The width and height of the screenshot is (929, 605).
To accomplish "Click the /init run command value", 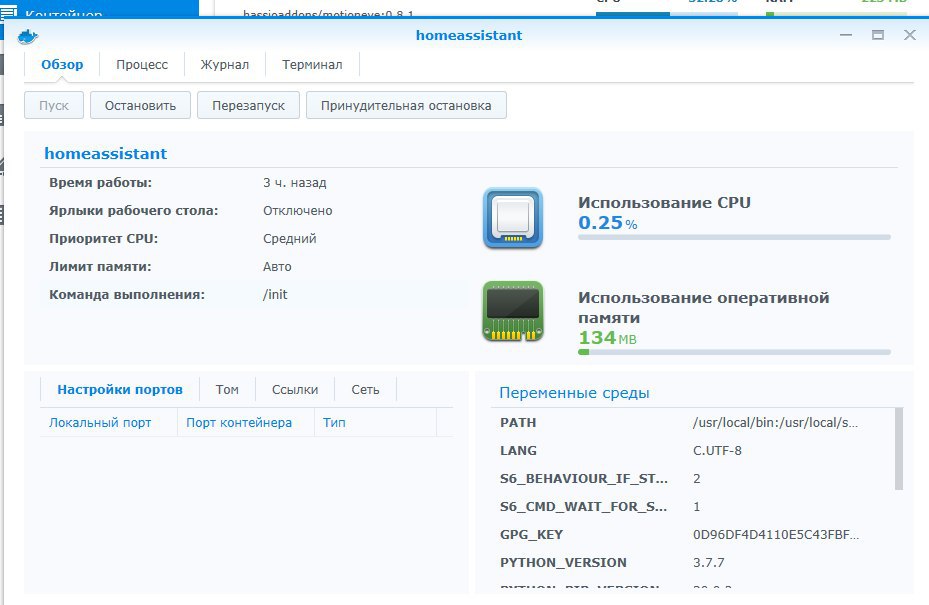I will pyautogui.click(x=276, y=295).
